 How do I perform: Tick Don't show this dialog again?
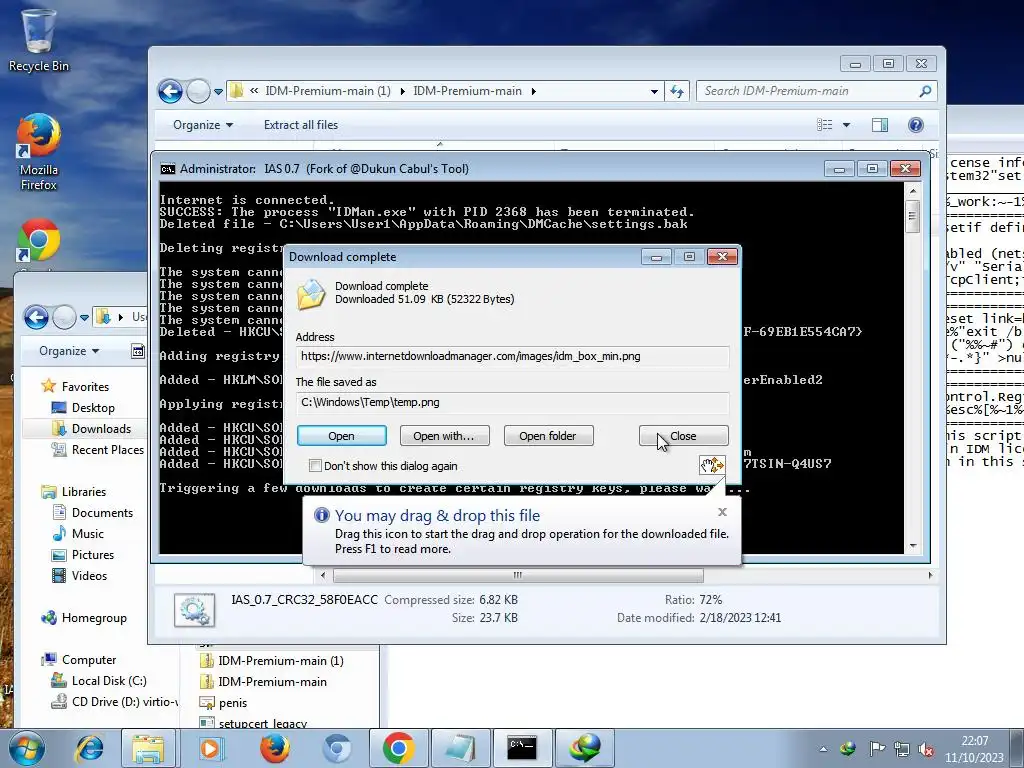pyautogui.click(x=315, y=466)
